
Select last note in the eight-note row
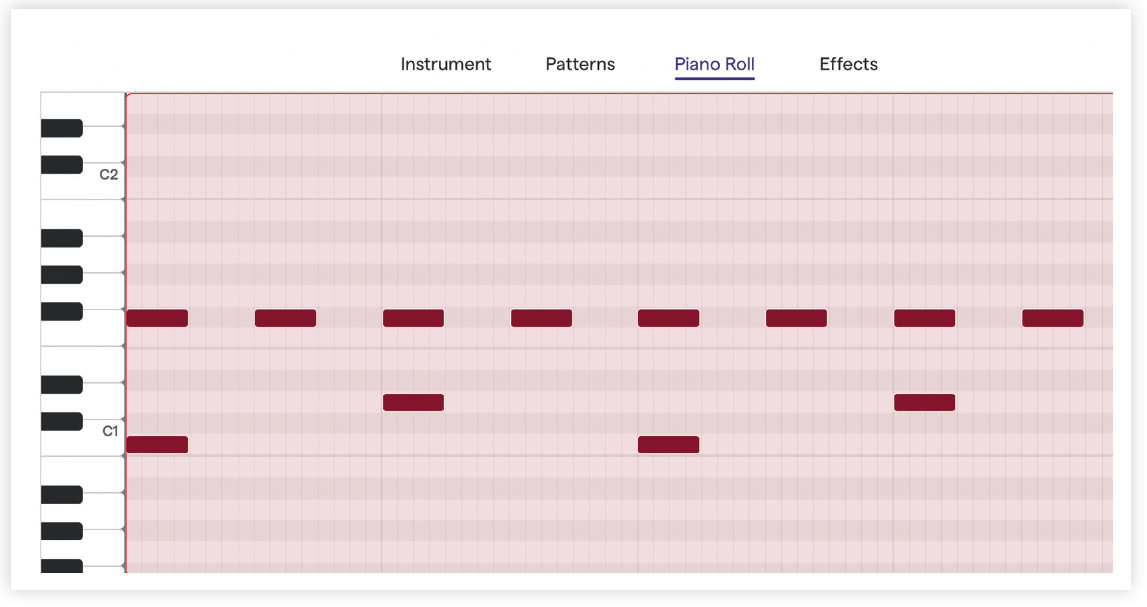coord(1053,318)
